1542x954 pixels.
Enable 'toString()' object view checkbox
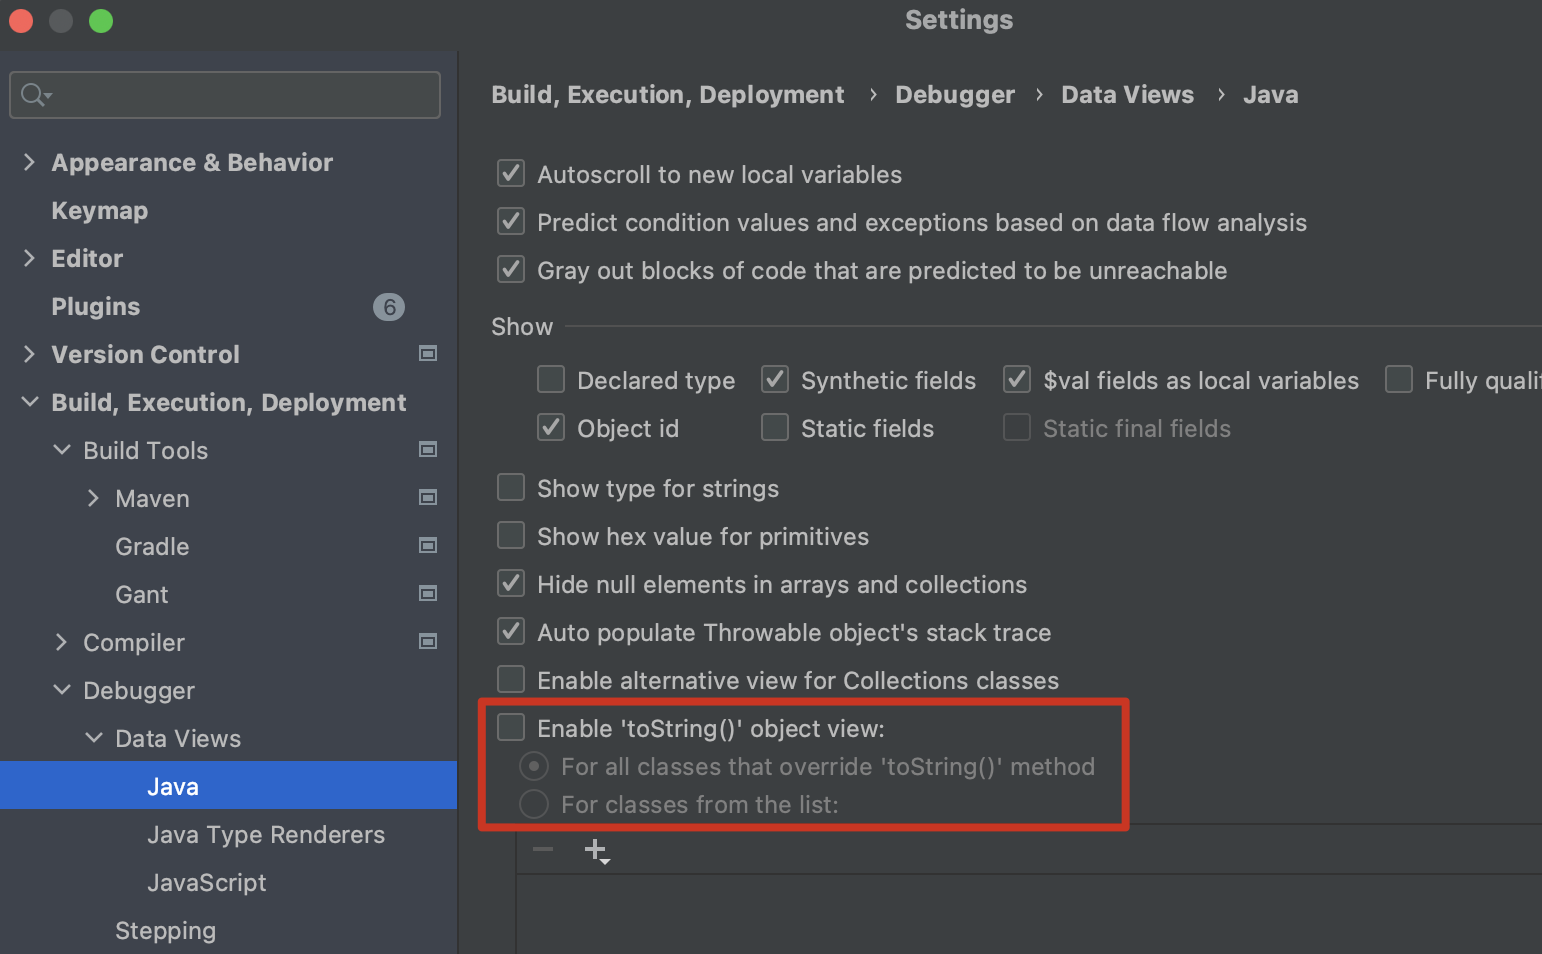(511, 727)
